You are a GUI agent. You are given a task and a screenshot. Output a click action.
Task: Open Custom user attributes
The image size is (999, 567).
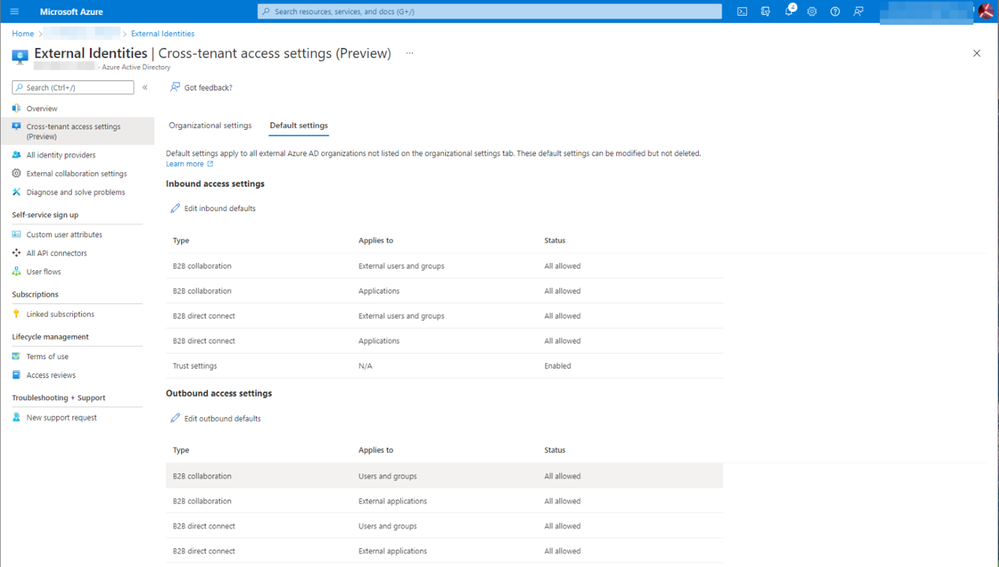coord(64,235)
